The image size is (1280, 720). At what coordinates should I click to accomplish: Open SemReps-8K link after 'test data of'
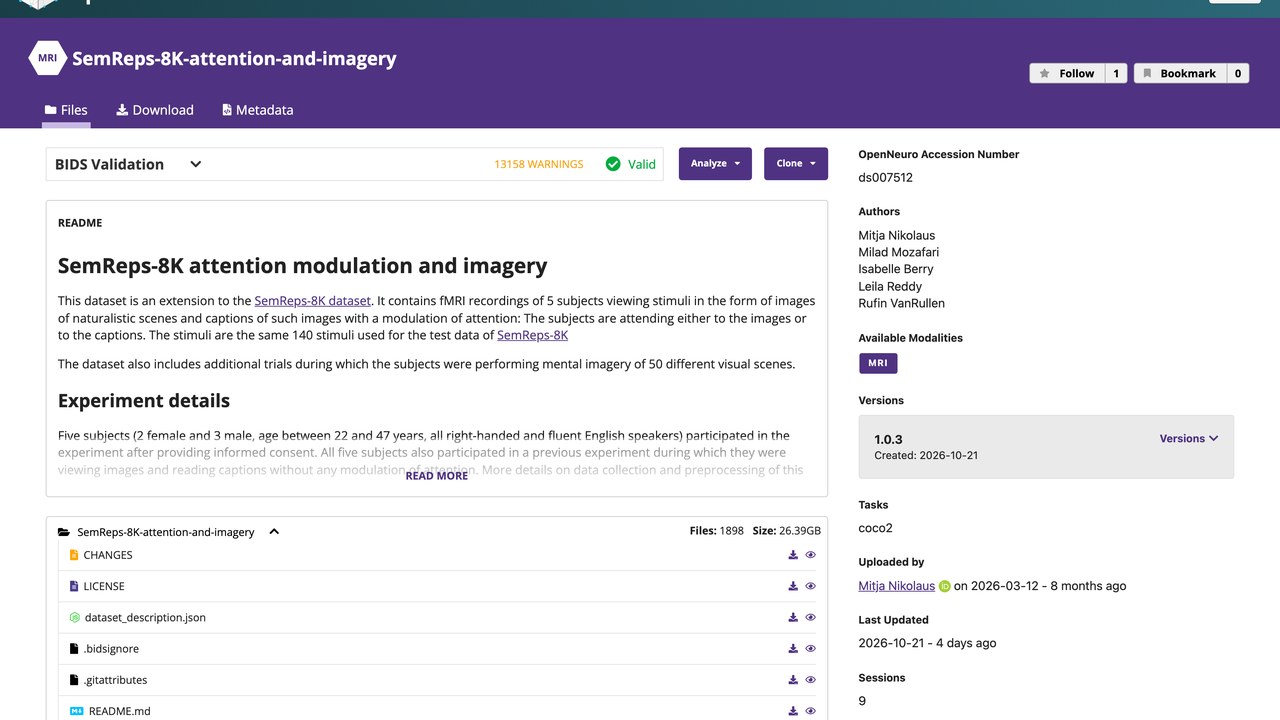[x=533, y=335]
